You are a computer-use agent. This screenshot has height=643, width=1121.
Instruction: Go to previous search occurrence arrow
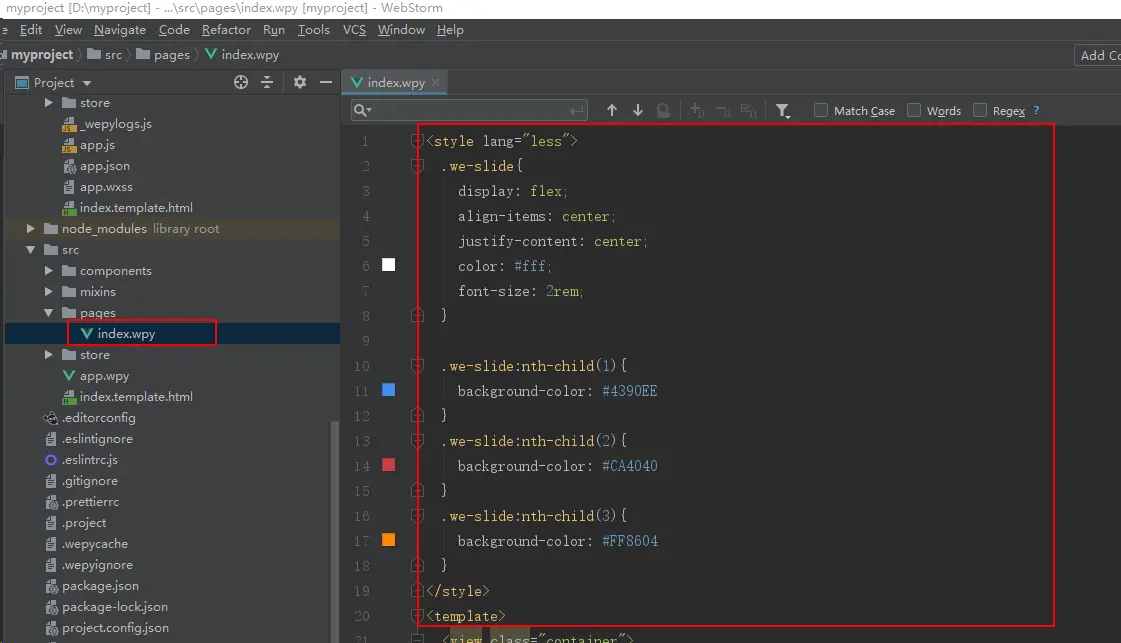coord(612,110)
